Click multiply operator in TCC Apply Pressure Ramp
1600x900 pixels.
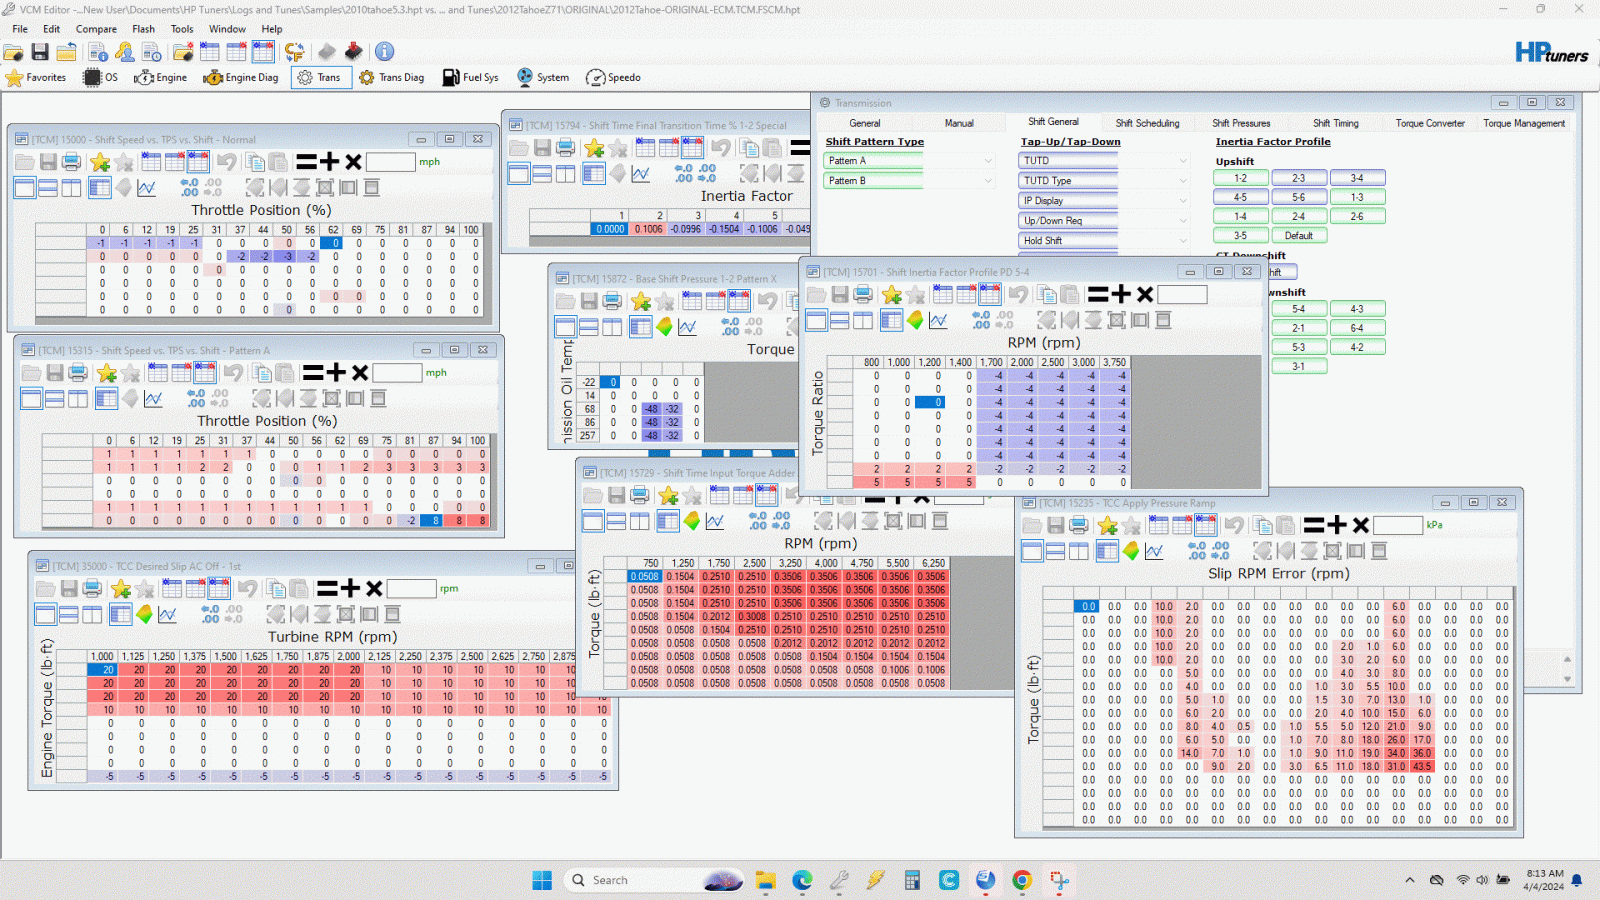click(1360, 525)
